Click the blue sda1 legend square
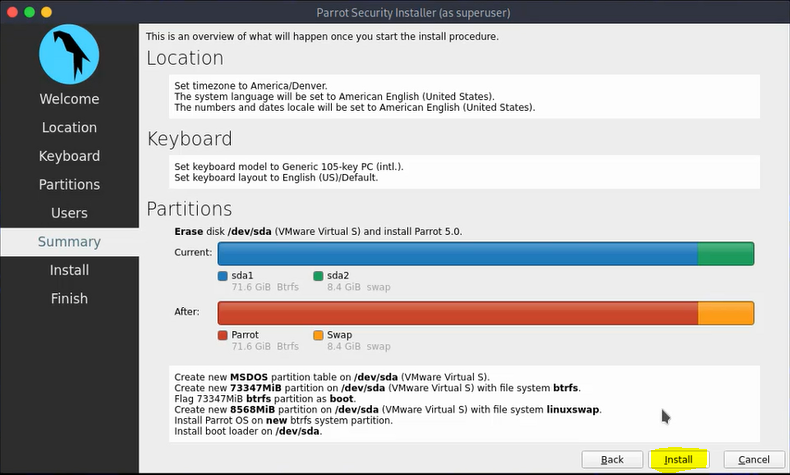 tap(223, 276)
